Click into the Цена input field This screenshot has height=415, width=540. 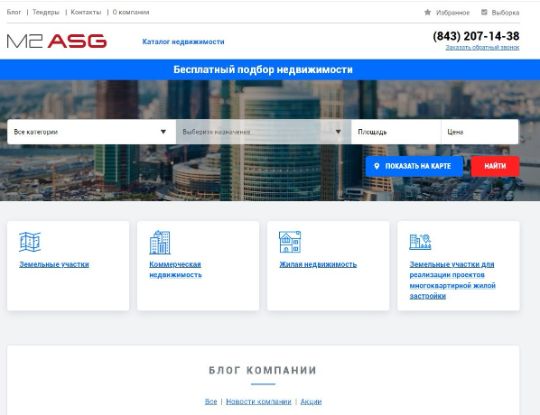480,132
